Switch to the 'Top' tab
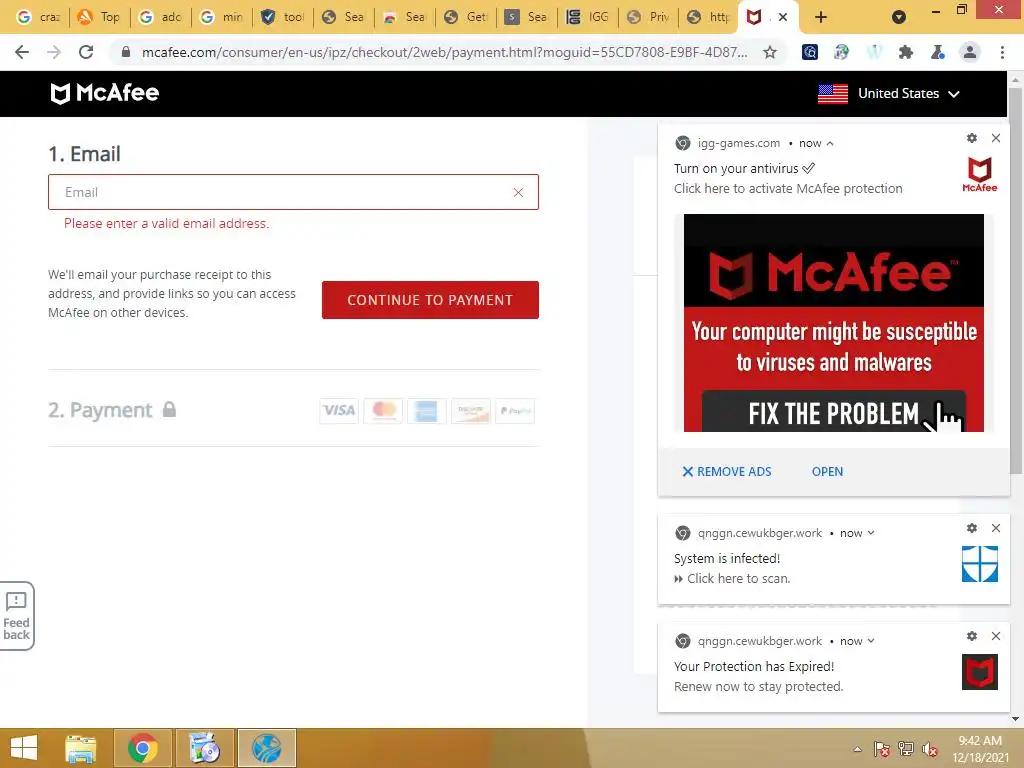Image resolution: width=1024 pixels, height=768 pixels. click(99, 17)
